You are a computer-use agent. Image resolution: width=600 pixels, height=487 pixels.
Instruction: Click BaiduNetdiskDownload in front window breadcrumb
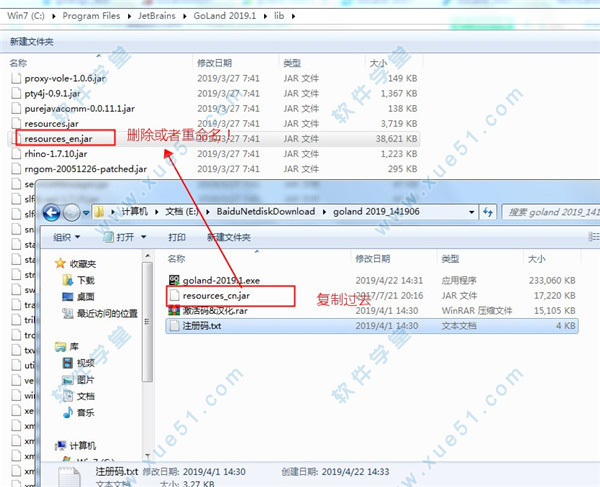[x=266, y=212]
